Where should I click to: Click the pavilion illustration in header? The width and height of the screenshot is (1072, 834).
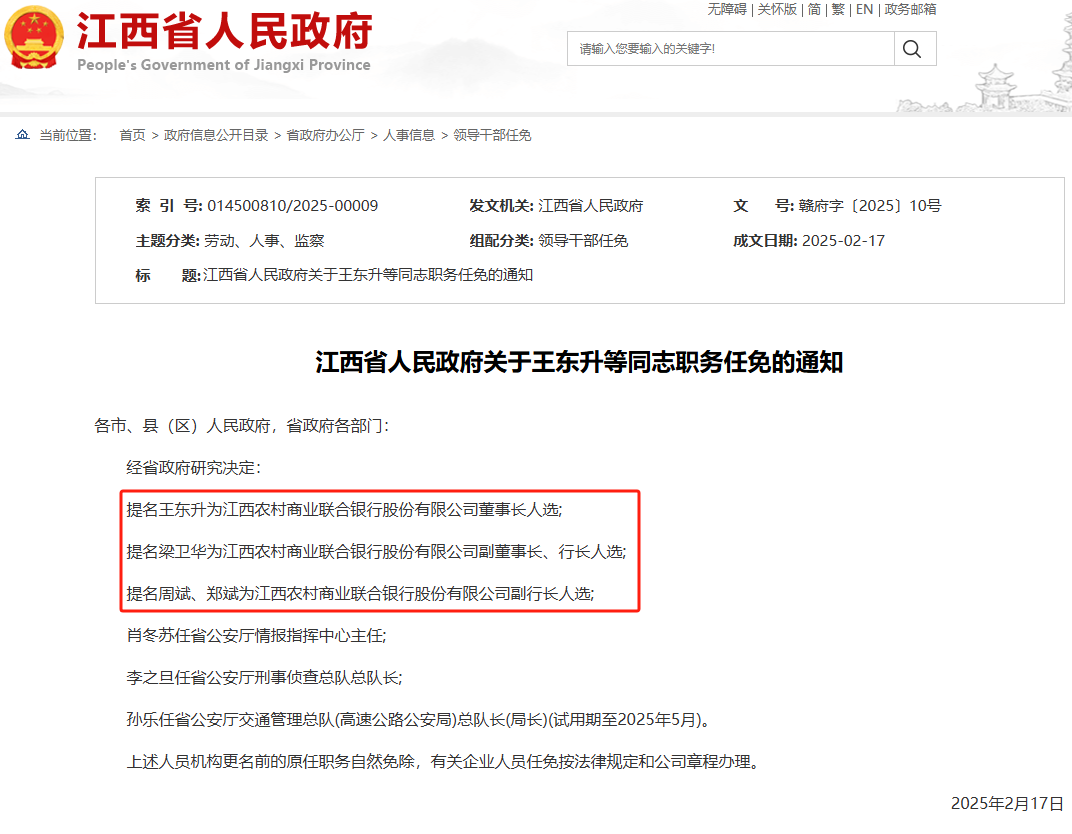[x=996, y=88]
